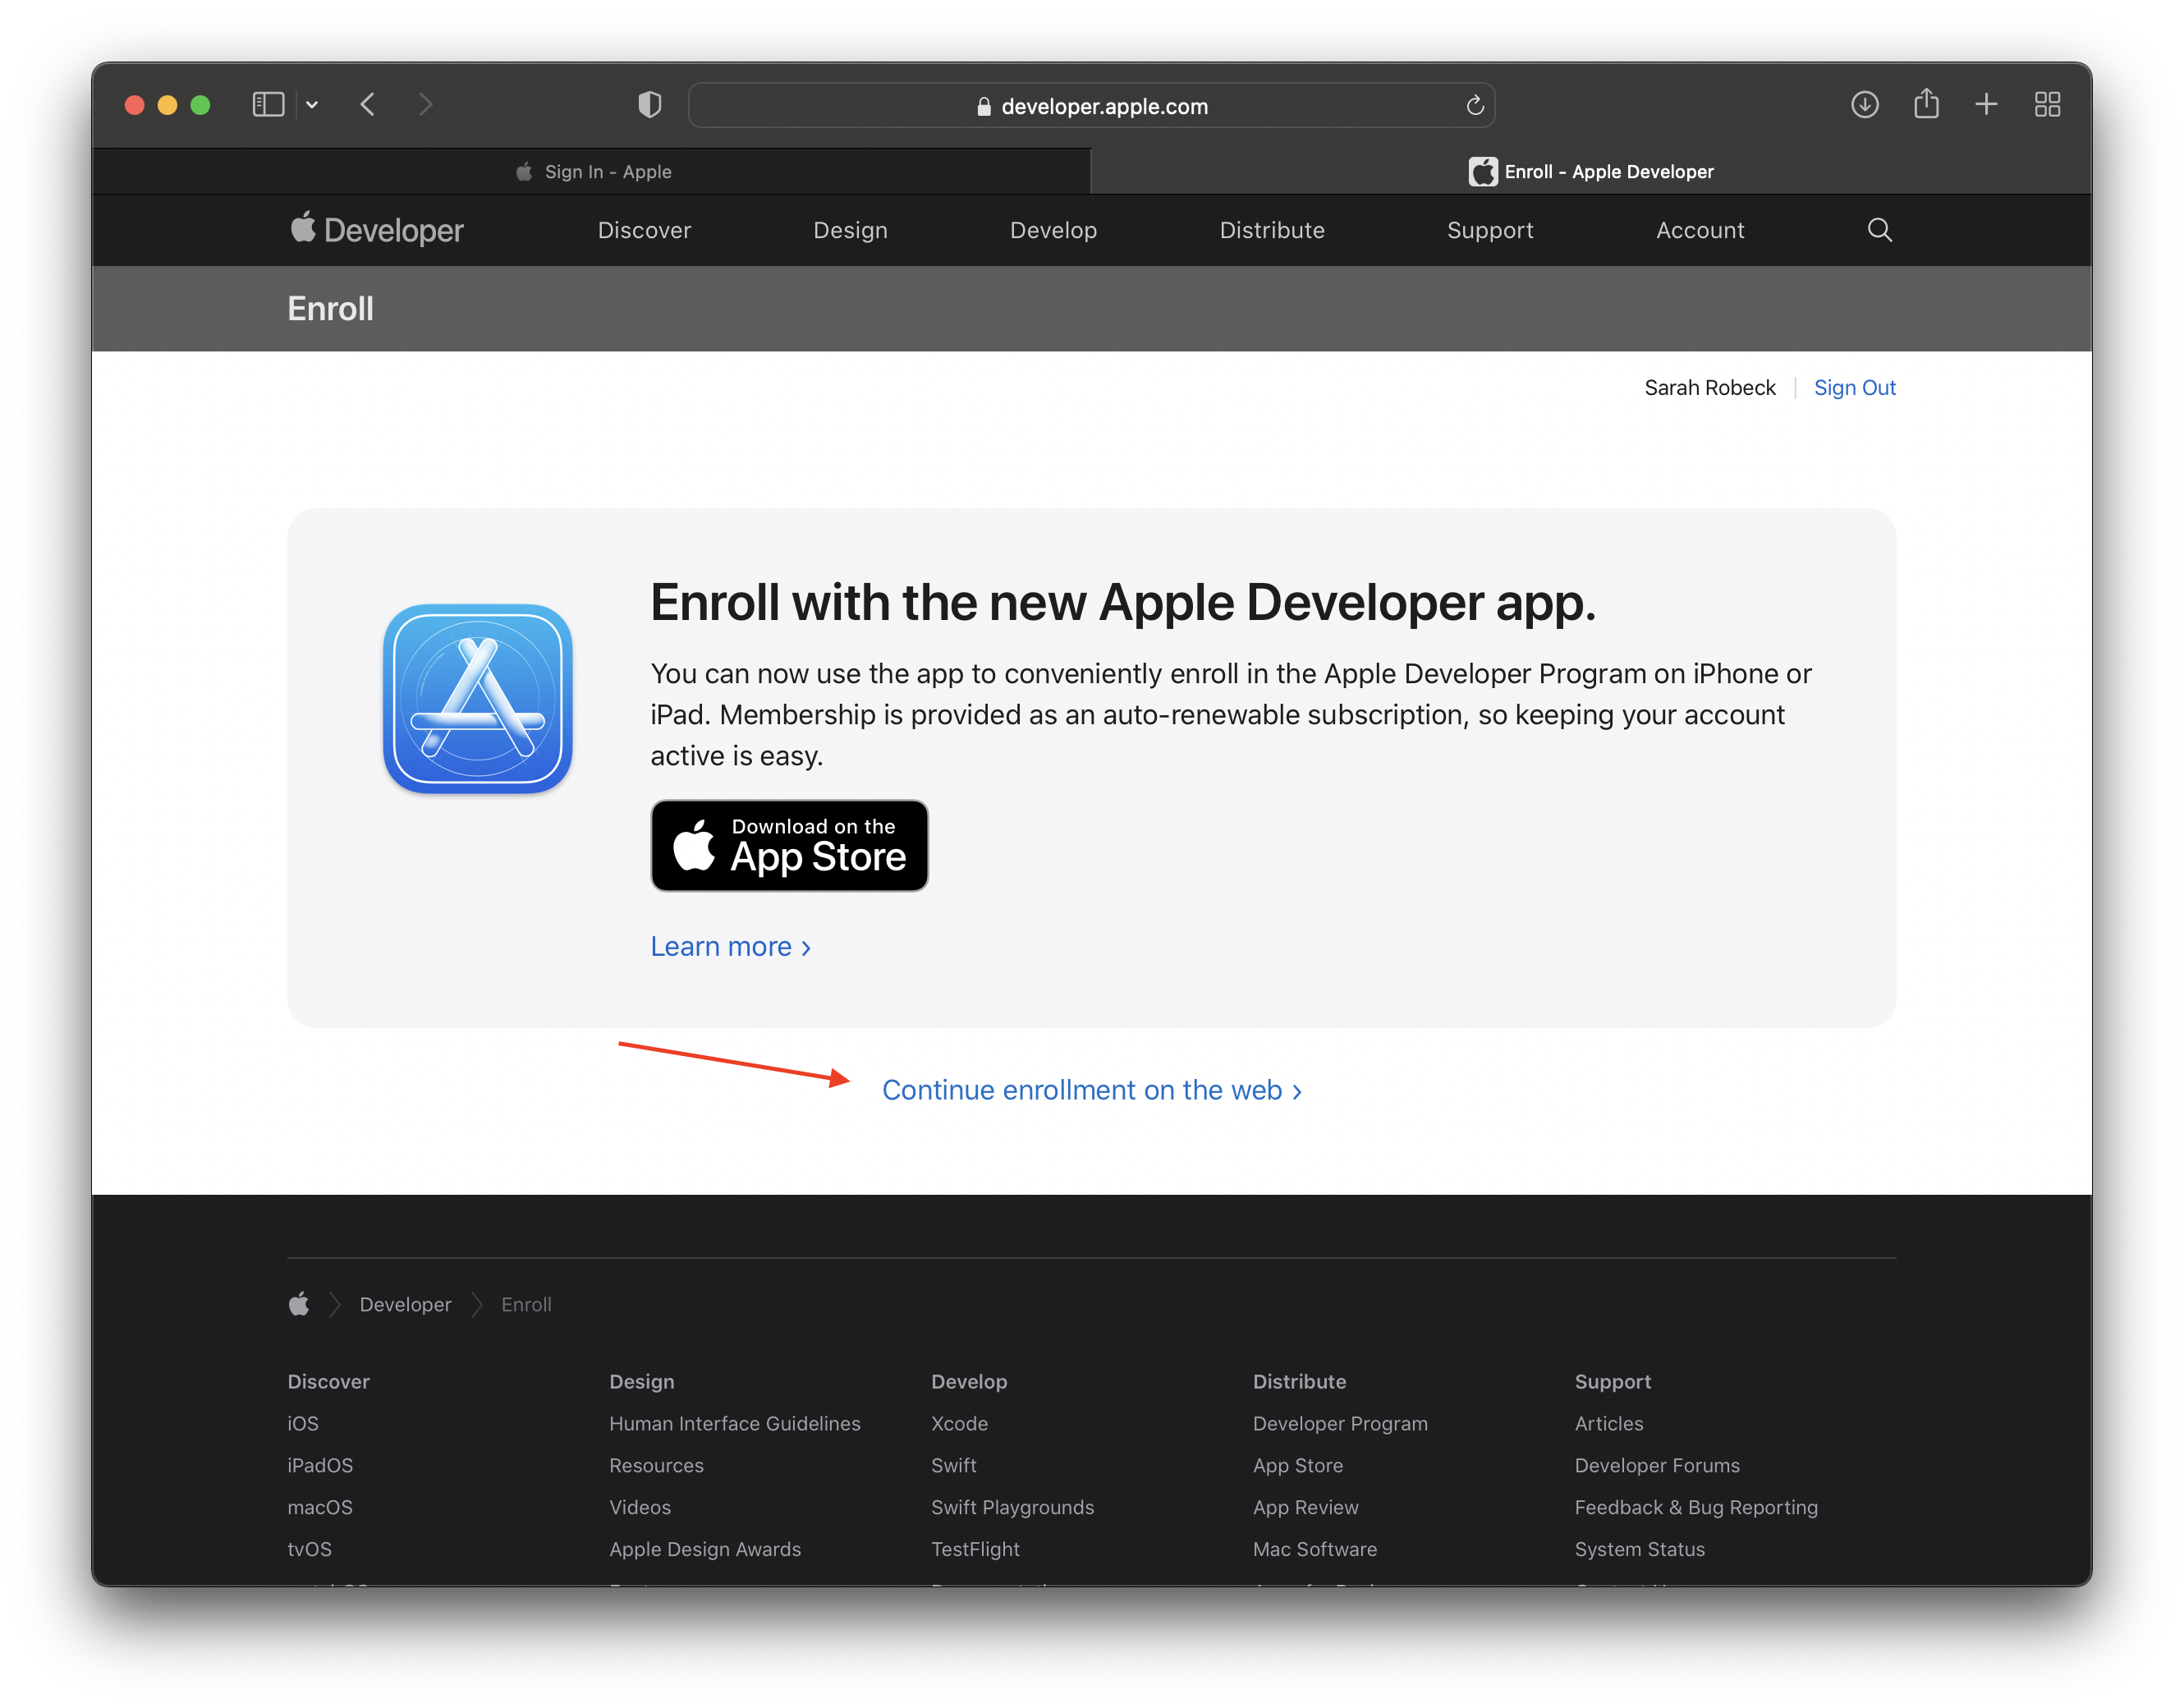Open the Design menu

pyautogui.click(x=851, y=231)
